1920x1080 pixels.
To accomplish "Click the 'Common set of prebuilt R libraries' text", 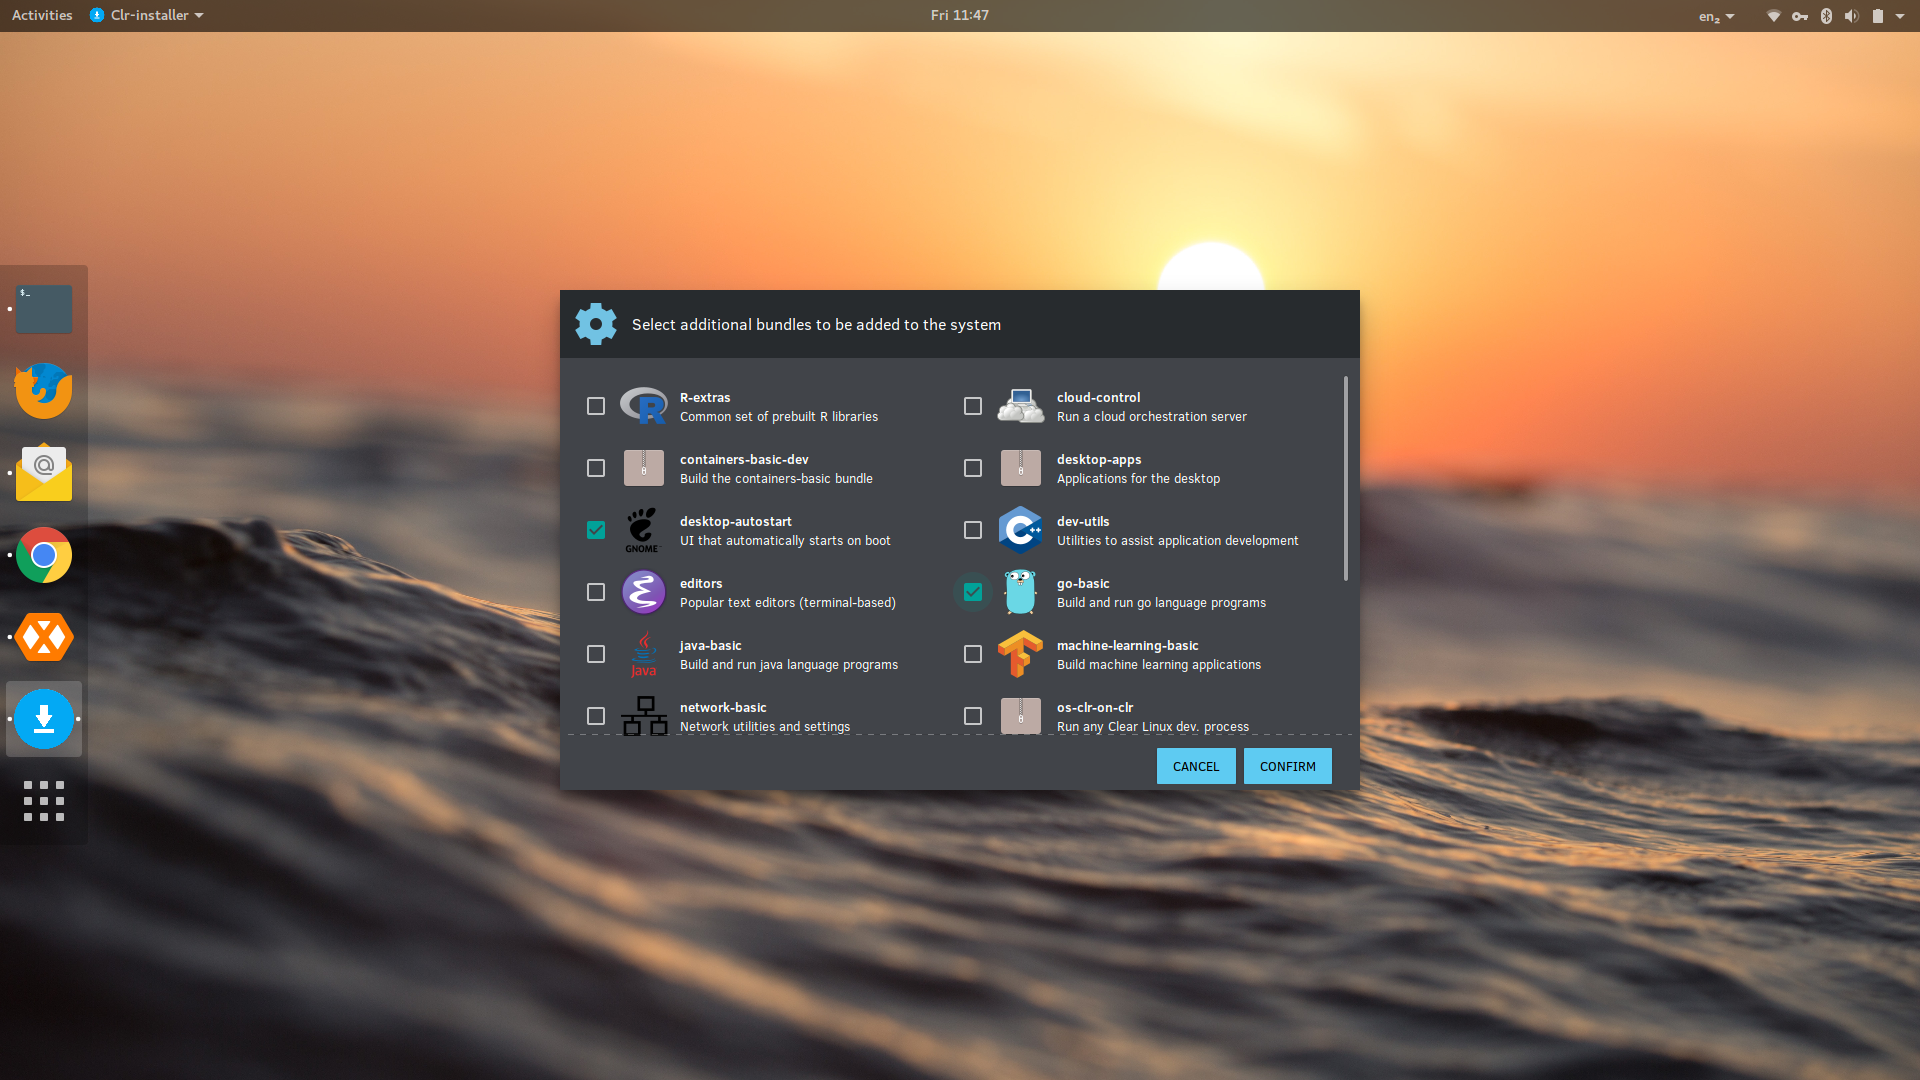I will pos(779,417).
